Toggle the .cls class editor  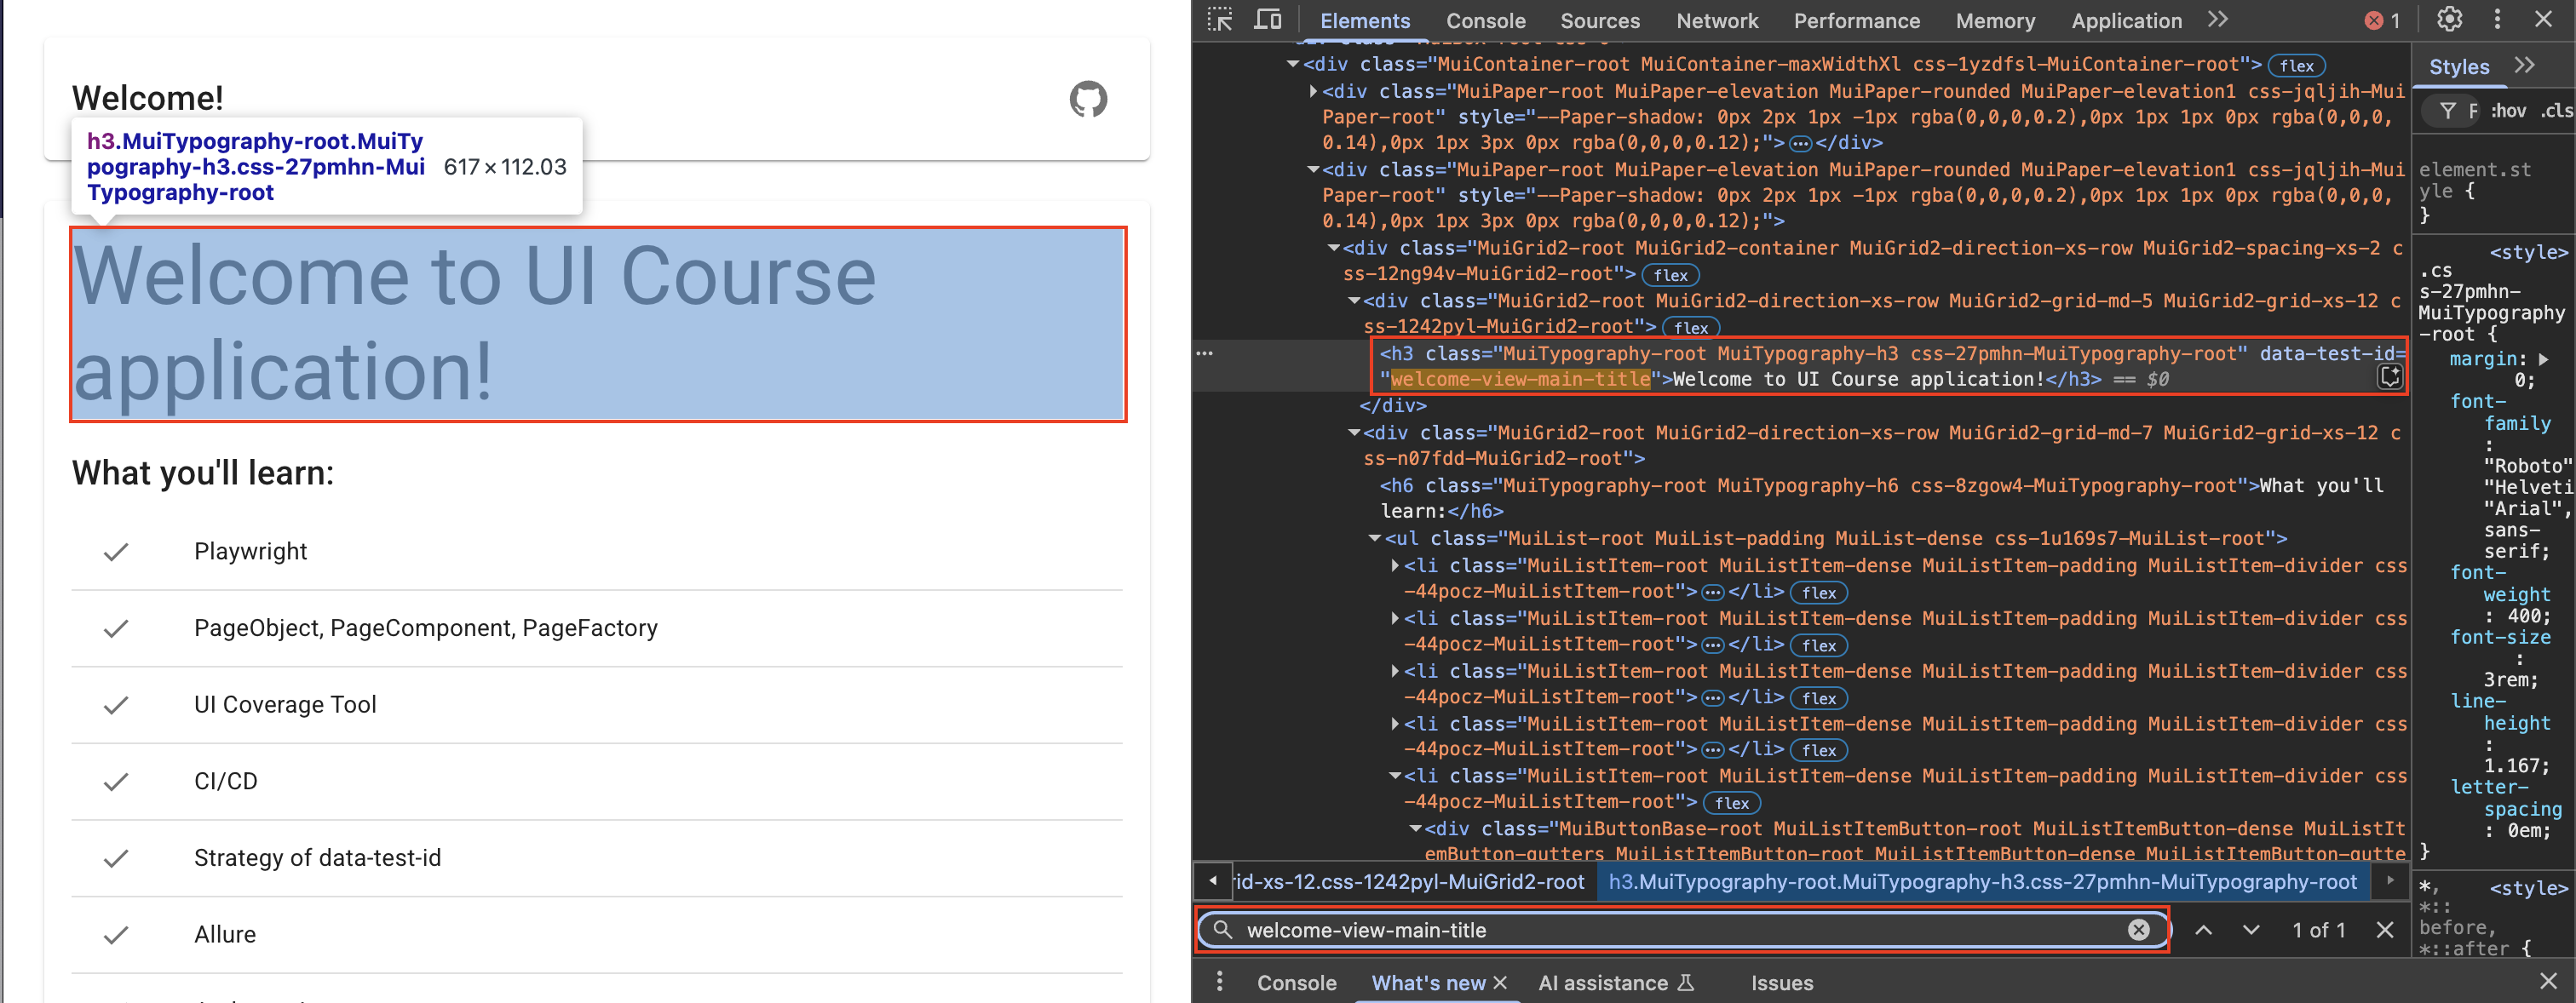pyautogui.click(x=2557, y=111)
